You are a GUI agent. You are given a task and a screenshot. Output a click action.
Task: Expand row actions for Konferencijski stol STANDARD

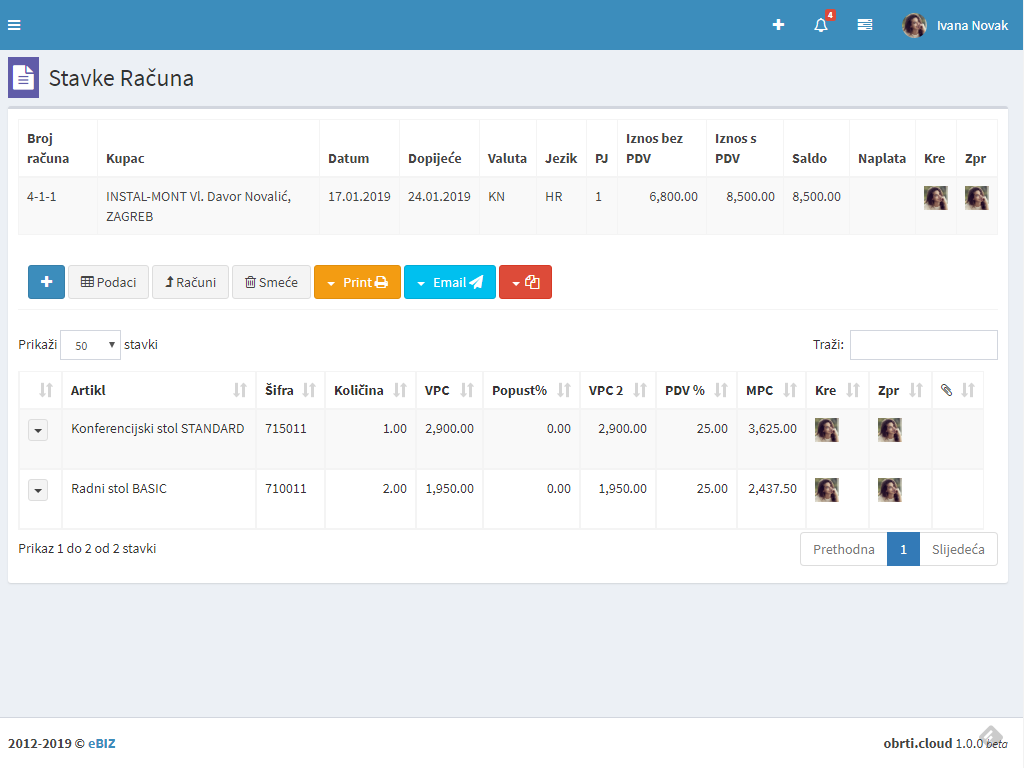coord(38,430)
